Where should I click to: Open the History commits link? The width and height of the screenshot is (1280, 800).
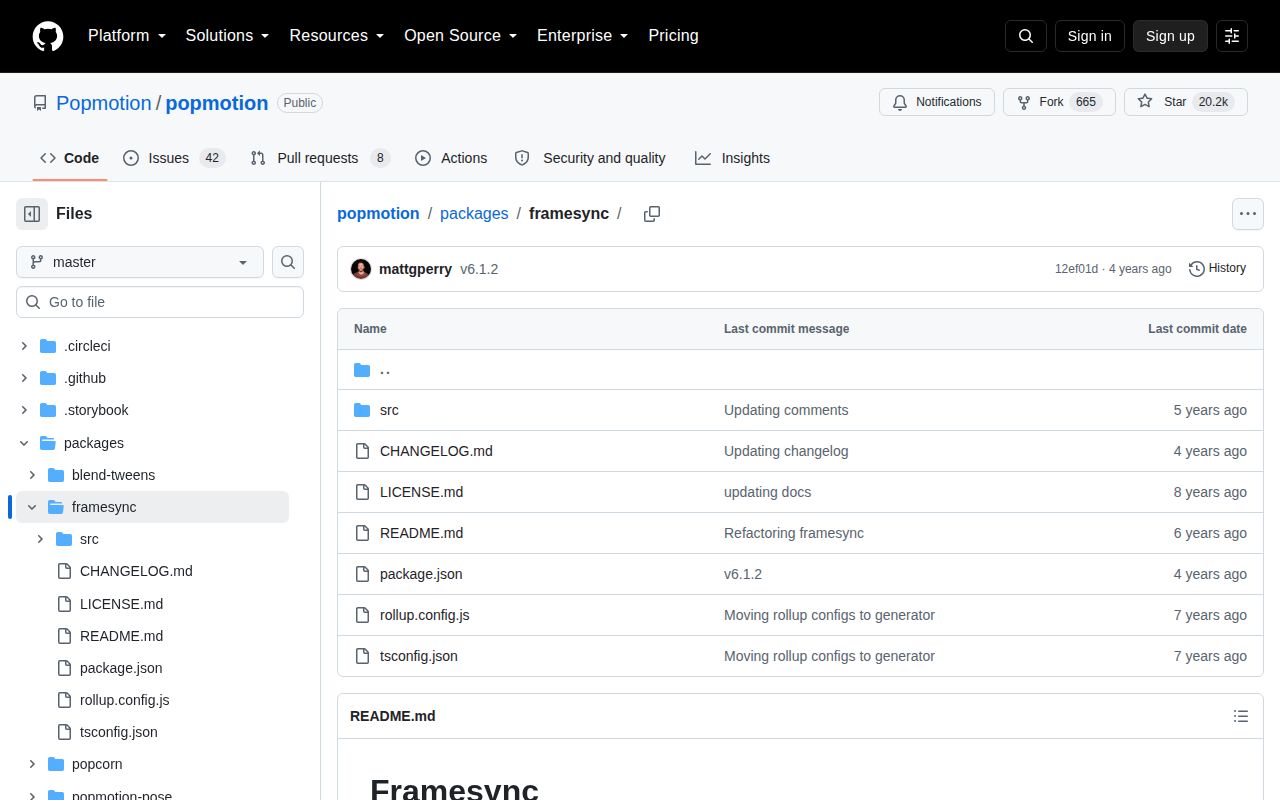[1217, 268]
